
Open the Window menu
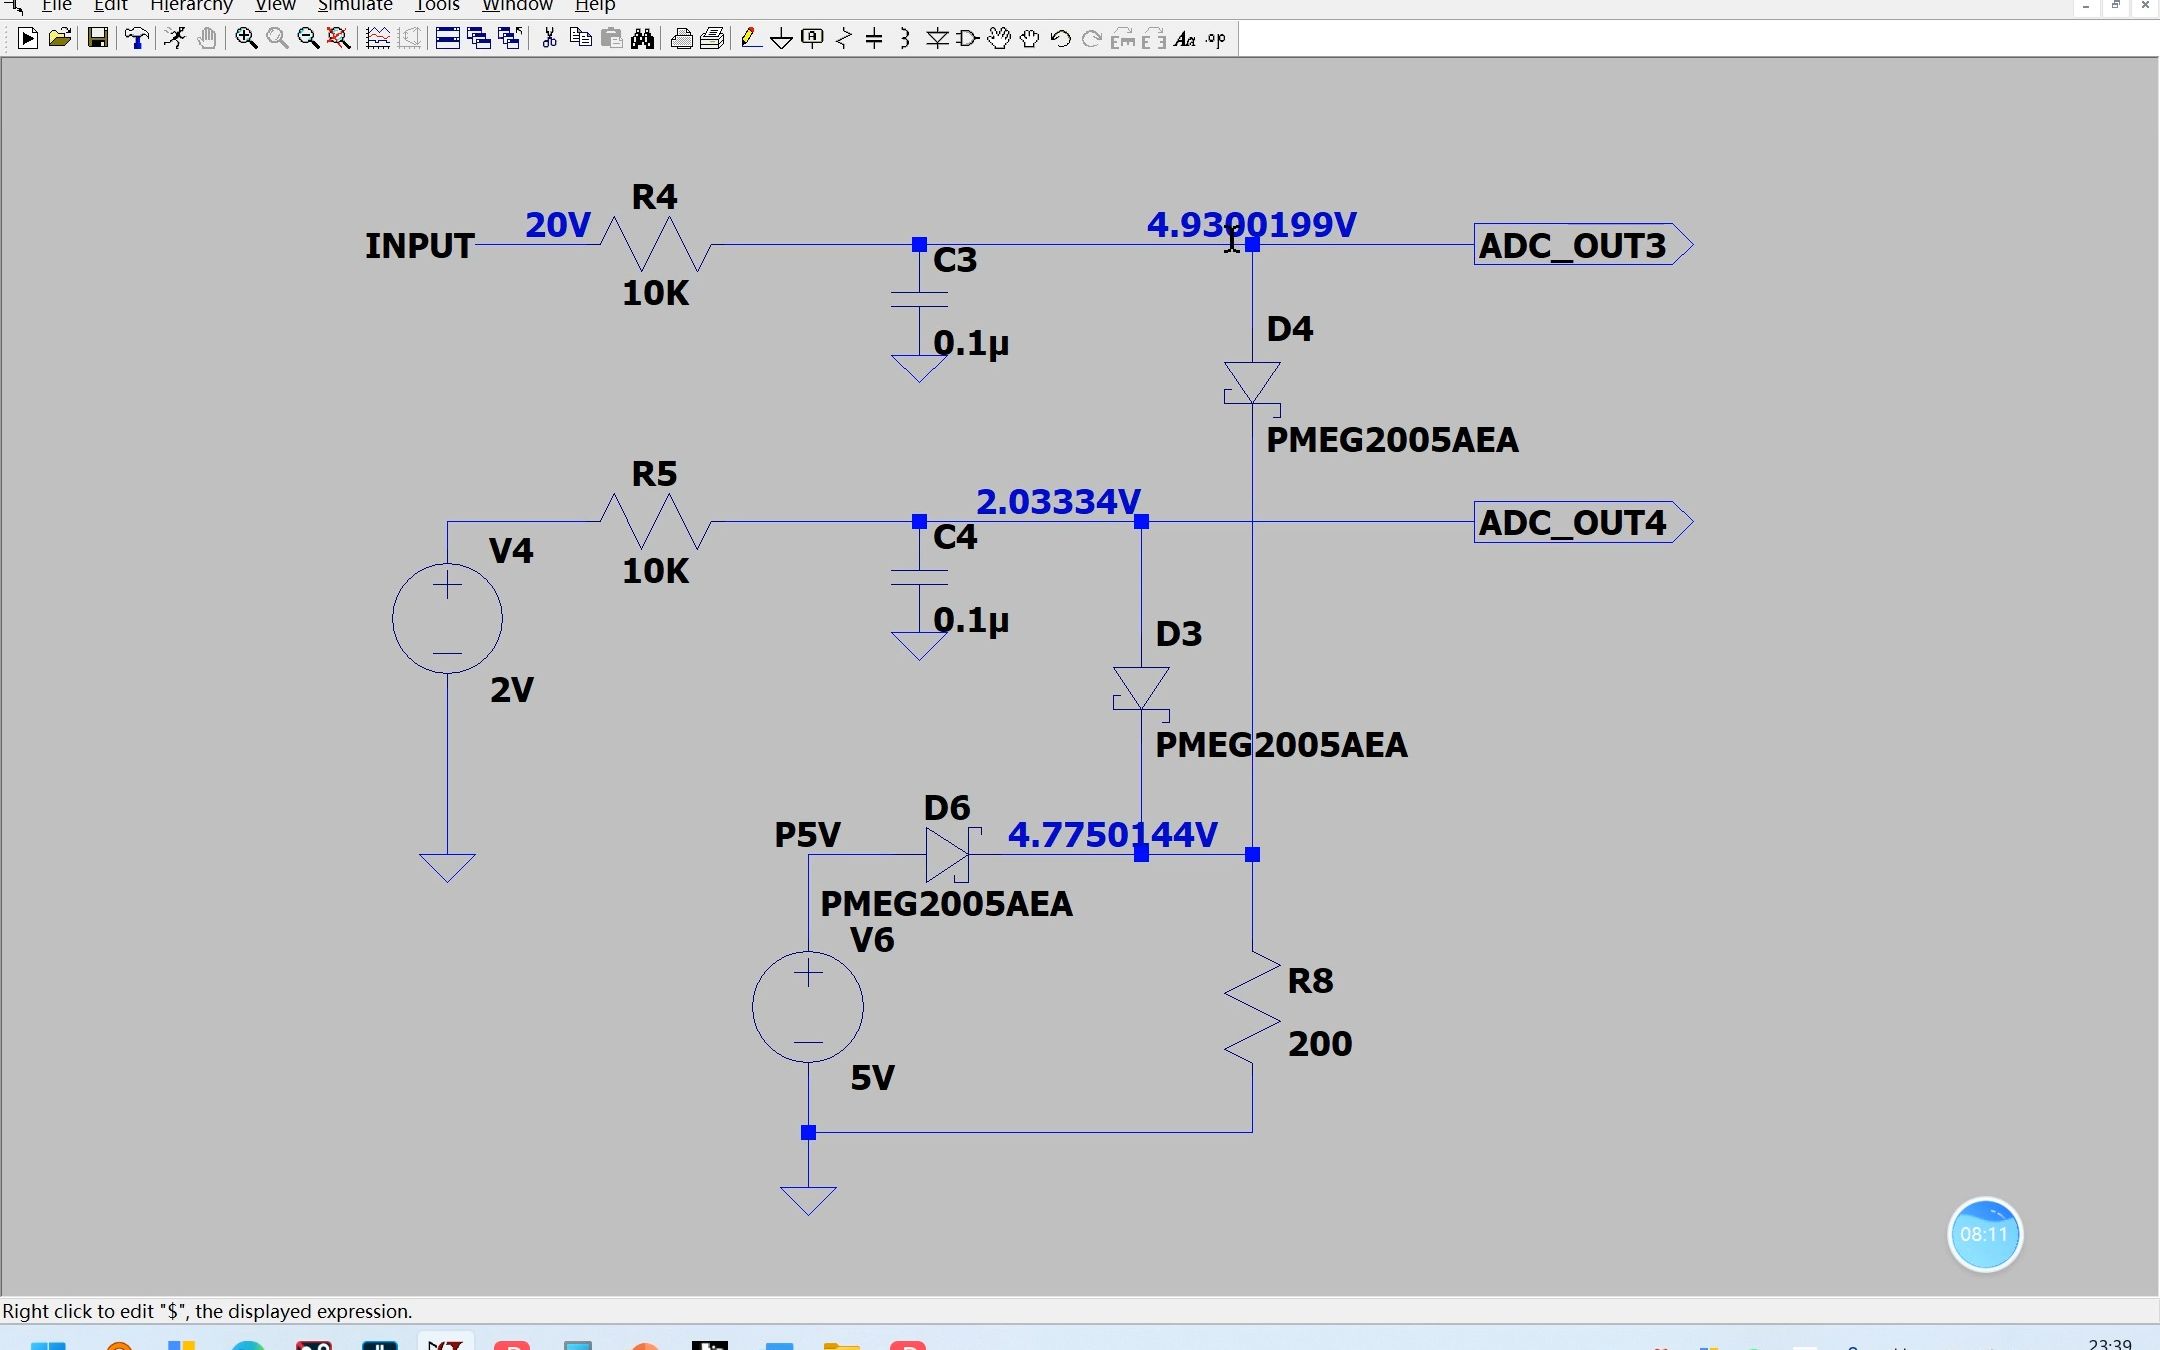[x=517, y=6]
